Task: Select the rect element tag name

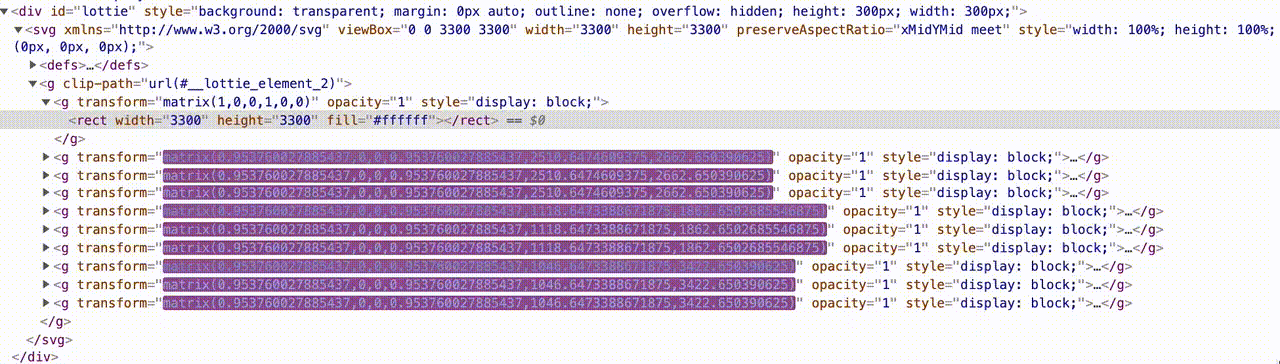Action: (x=91, y=120)
